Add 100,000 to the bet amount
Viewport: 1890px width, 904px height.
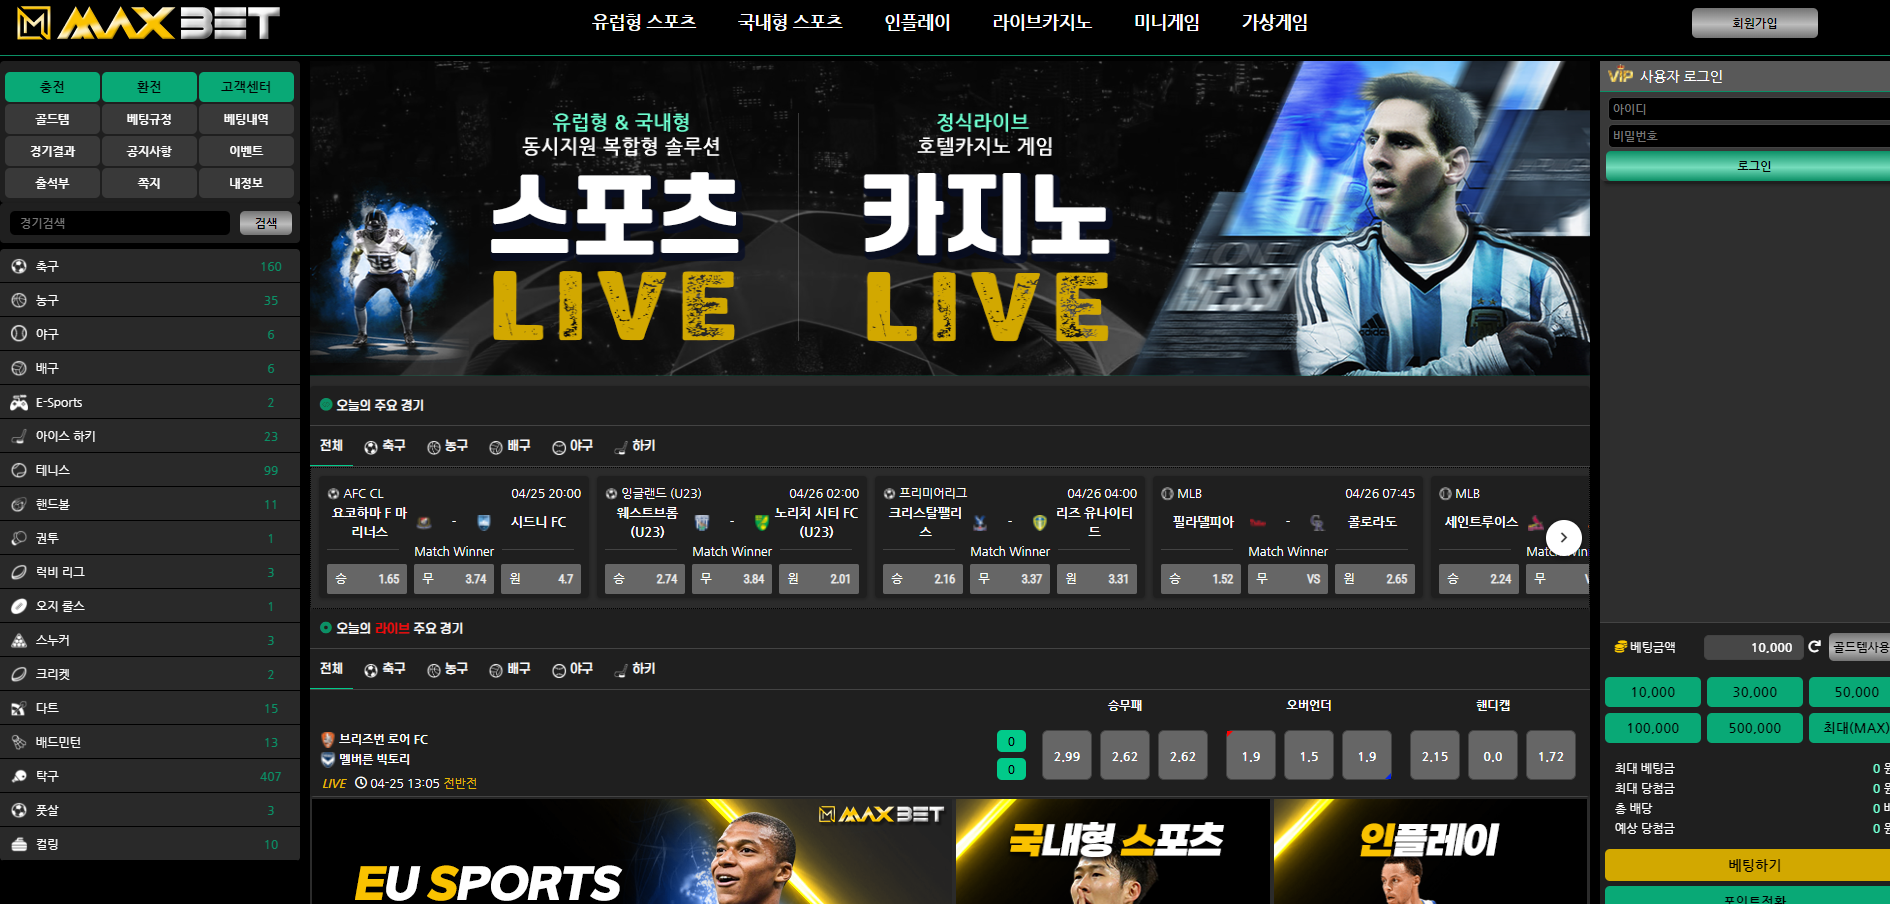click(x=1653, y=728)
